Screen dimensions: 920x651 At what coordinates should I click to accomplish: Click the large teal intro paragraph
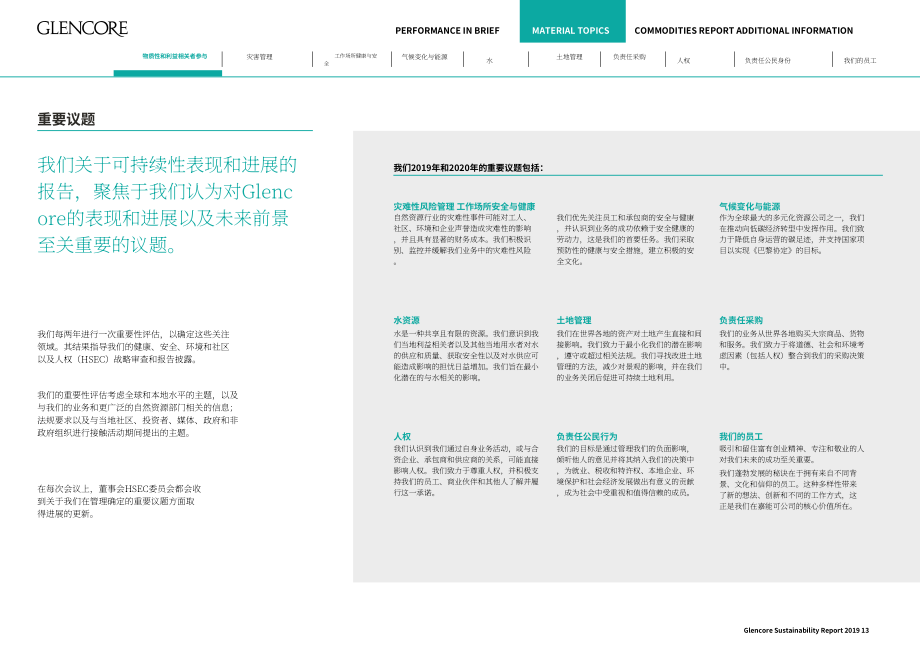coord(167,205)
